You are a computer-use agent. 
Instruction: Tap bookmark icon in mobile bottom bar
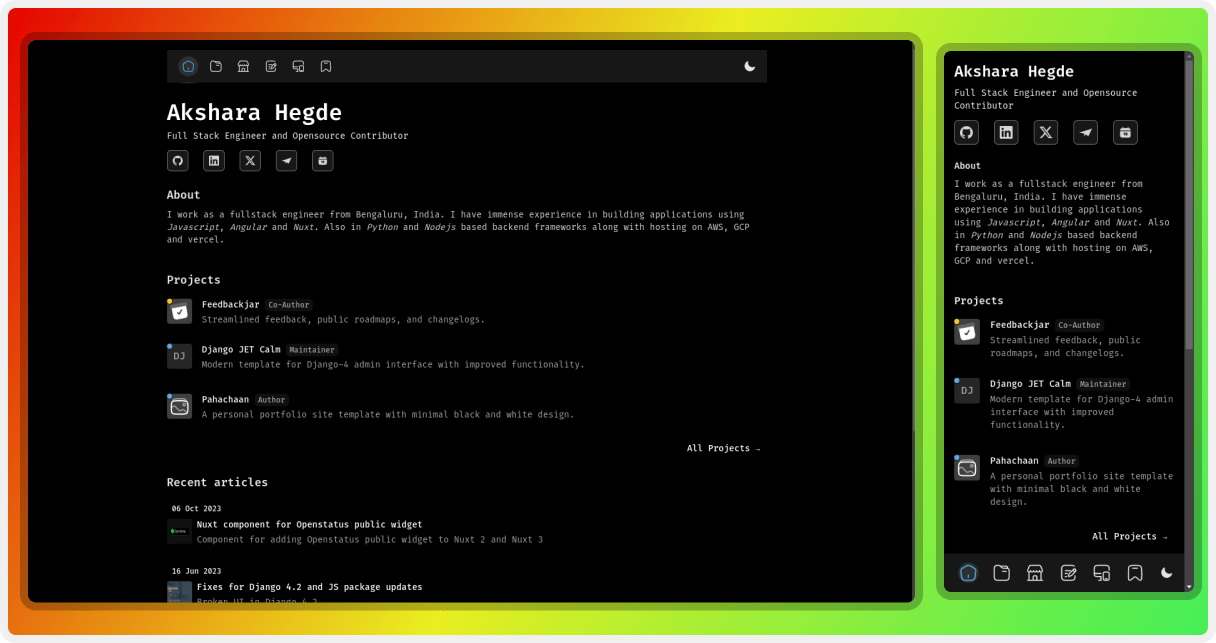pos(1135,573)
